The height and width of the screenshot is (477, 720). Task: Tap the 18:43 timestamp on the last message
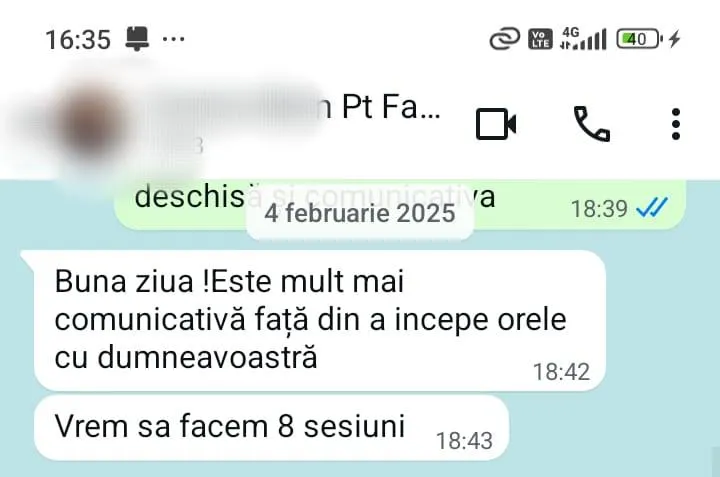[x=464, y=441]
